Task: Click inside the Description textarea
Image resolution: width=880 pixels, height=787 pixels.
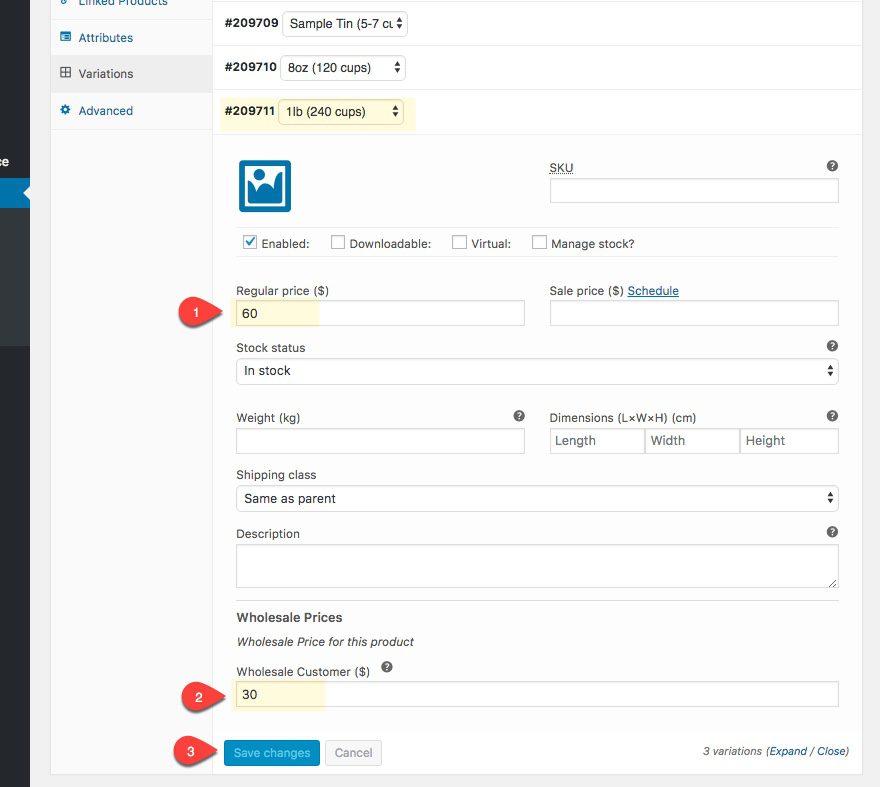Action: [x=537, y=566]
